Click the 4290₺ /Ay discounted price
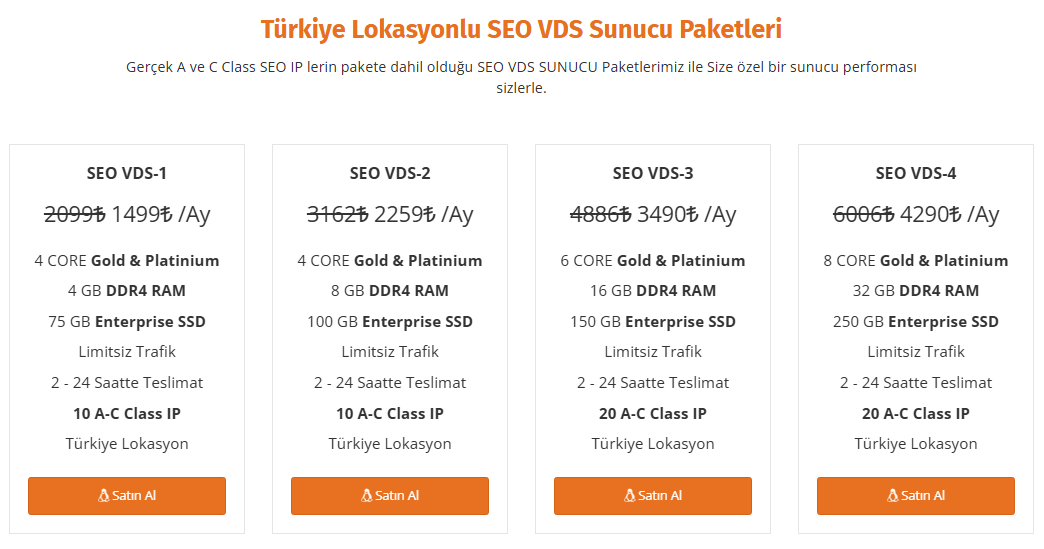This screenshot has width=1044, height=549. pos(949,215)
